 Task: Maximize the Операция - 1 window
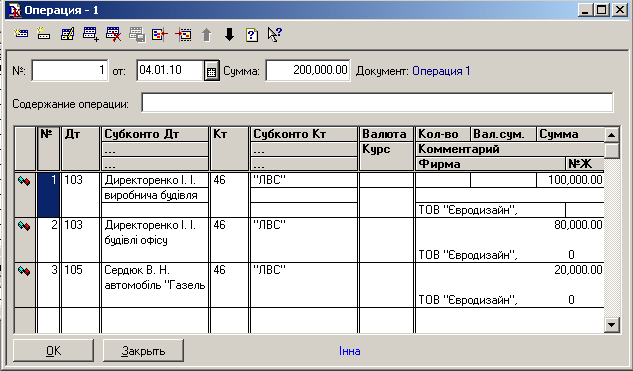pos(602,10)
